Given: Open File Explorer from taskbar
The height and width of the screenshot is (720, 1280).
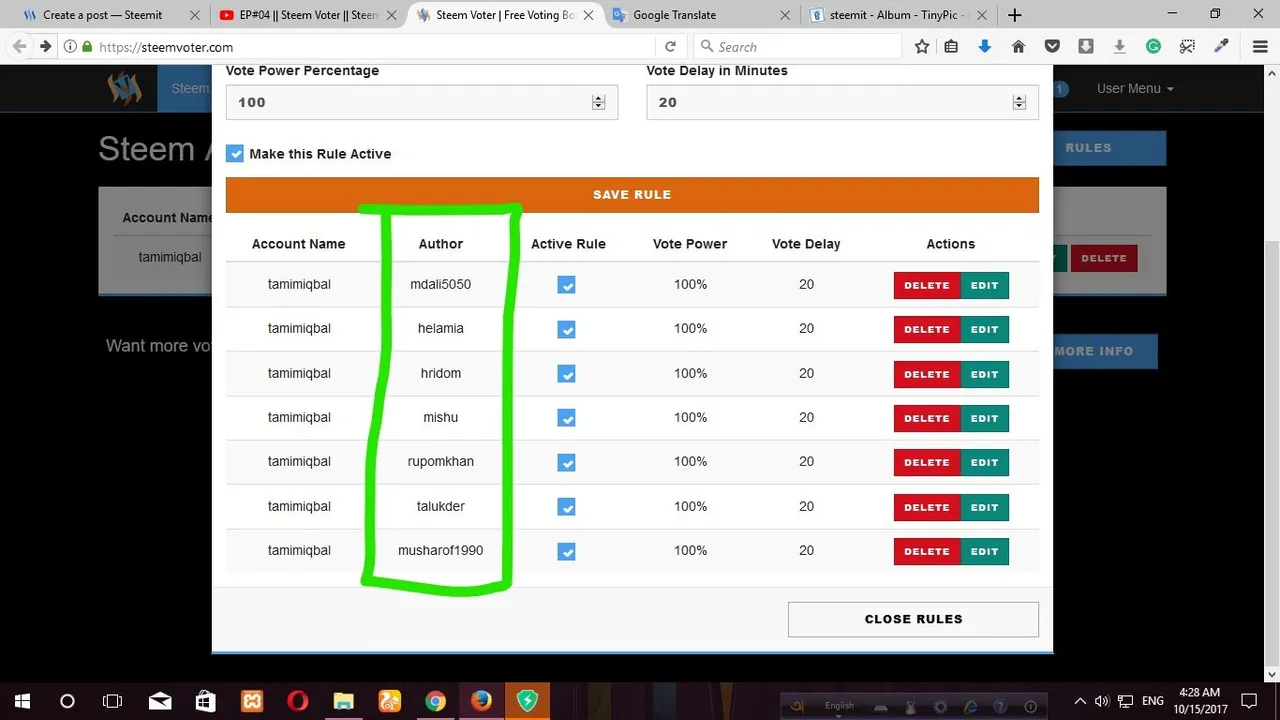Looking at the screenshot, I should coord(343,701).
